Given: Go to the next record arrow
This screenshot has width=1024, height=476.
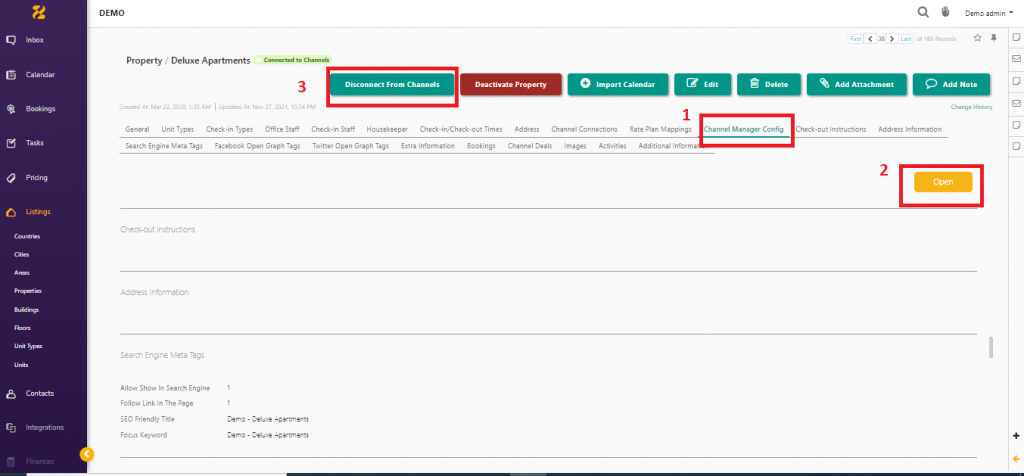Looking at the screenshot, I should [x=893, y=39].
